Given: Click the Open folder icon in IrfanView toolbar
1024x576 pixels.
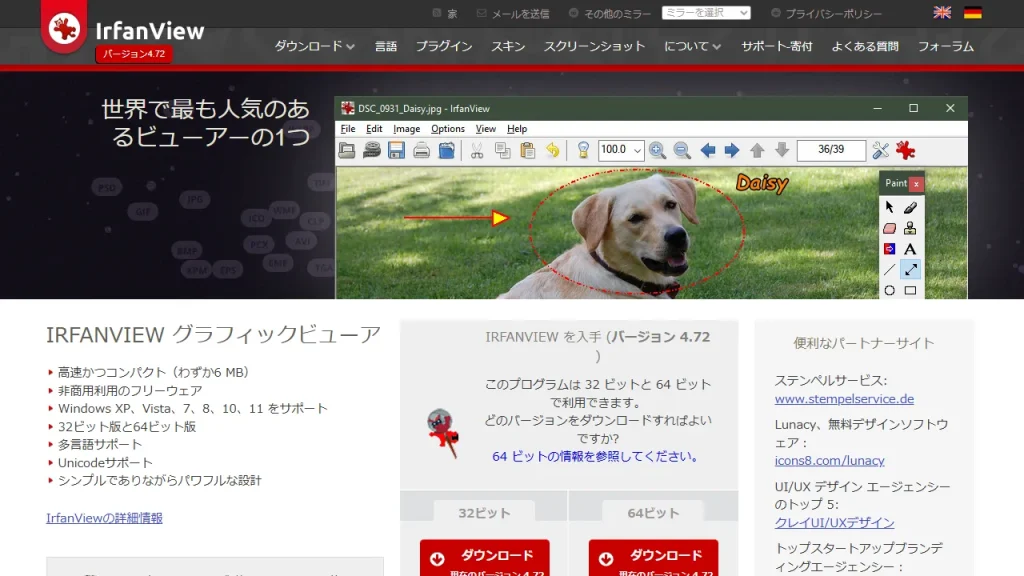Looking at the screenshot, I should click(x=347, y=150).
